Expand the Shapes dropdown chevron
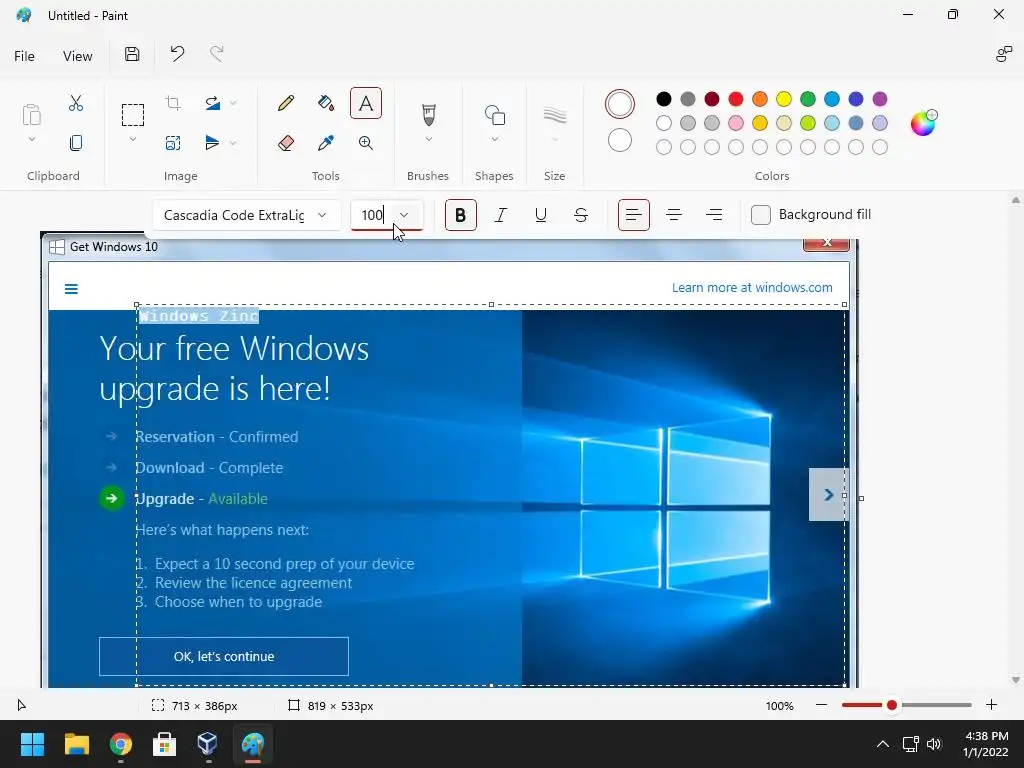Viewport: 1024px width, 768px height. click(495, 139)
